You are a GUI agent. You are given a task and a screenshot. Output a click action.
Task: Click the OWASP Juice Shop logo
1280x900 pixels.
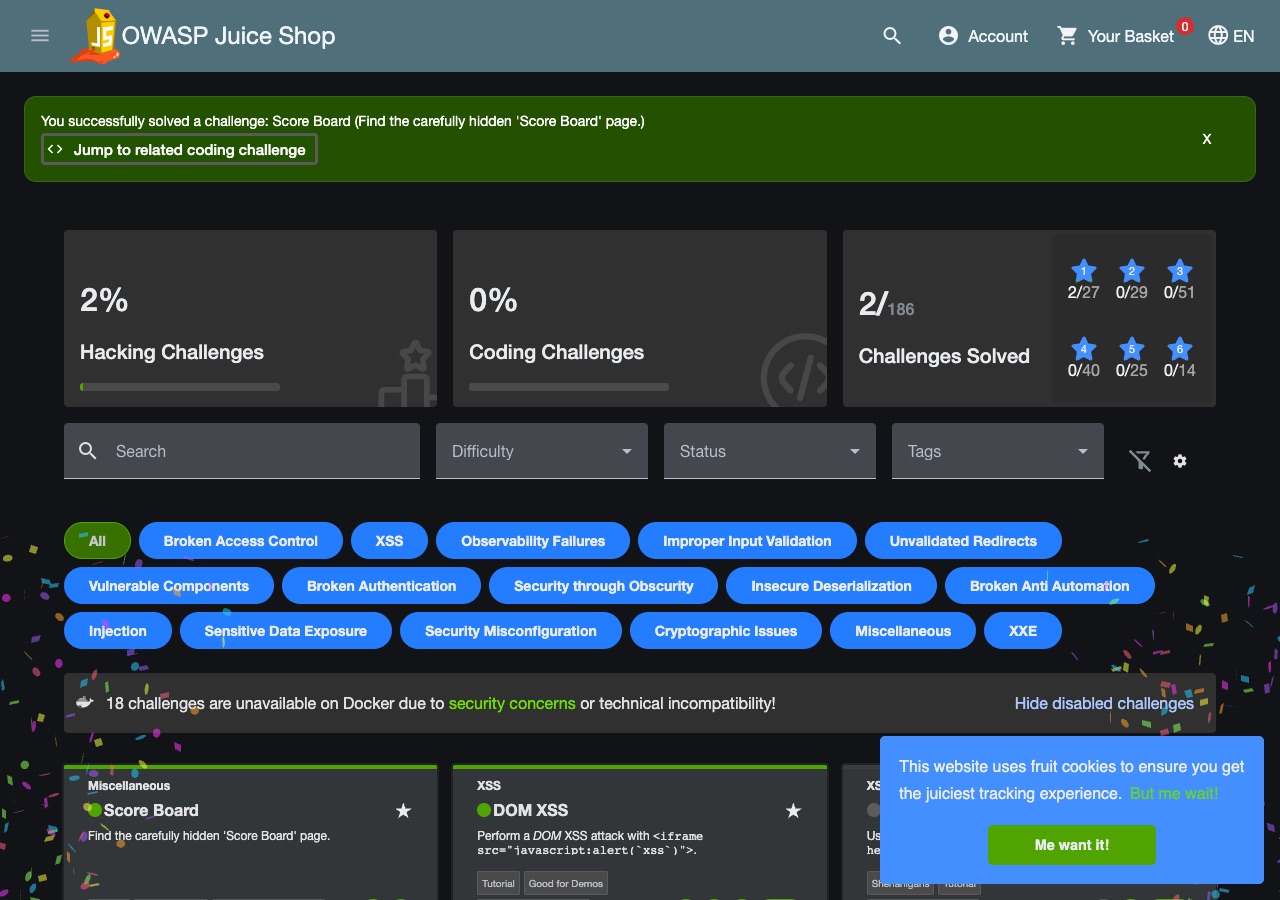[95, 37]
